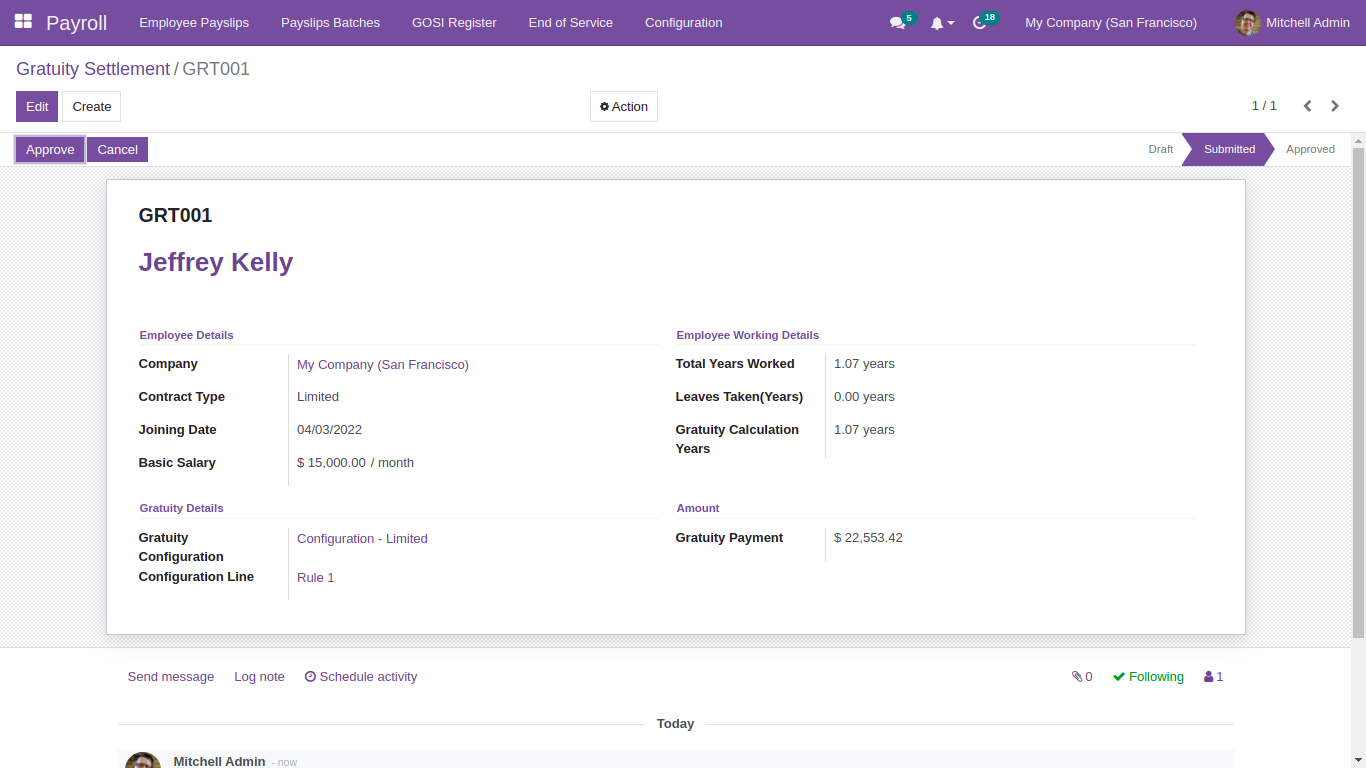Open the messaging conversations panel

point(897,22)
